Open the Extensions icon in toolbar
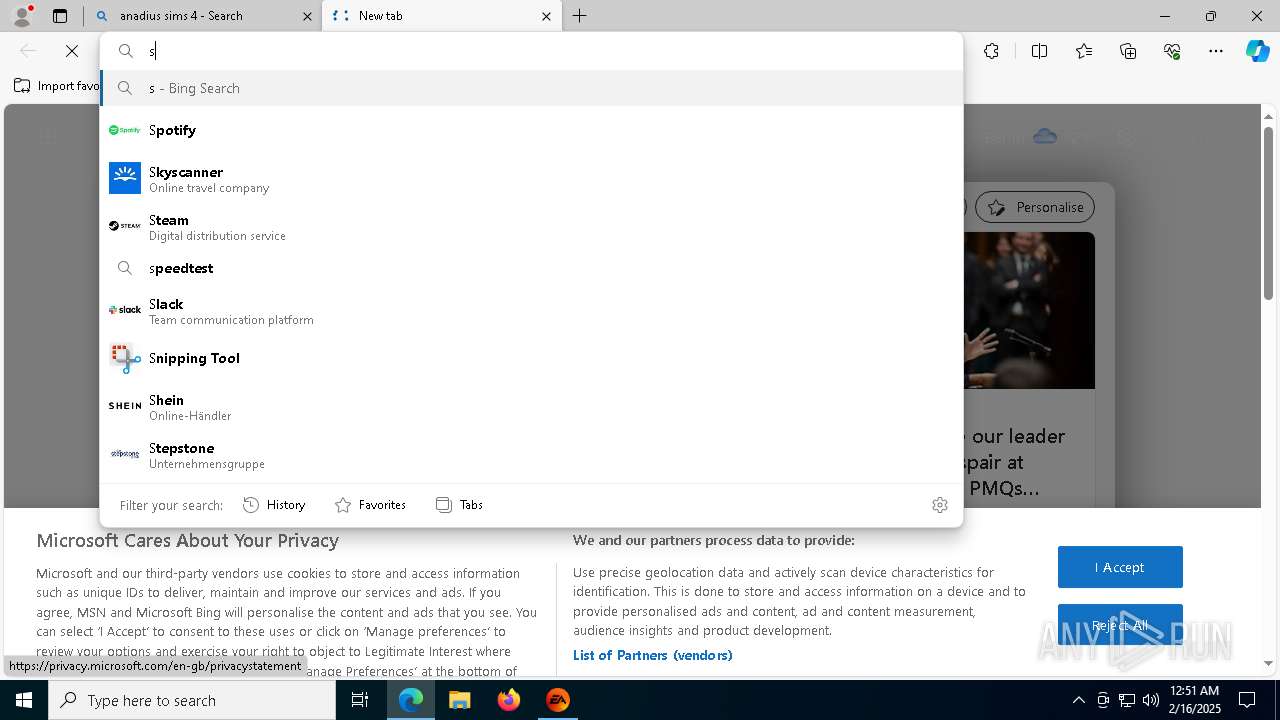The image size is (1280, 720). point(991,51)
